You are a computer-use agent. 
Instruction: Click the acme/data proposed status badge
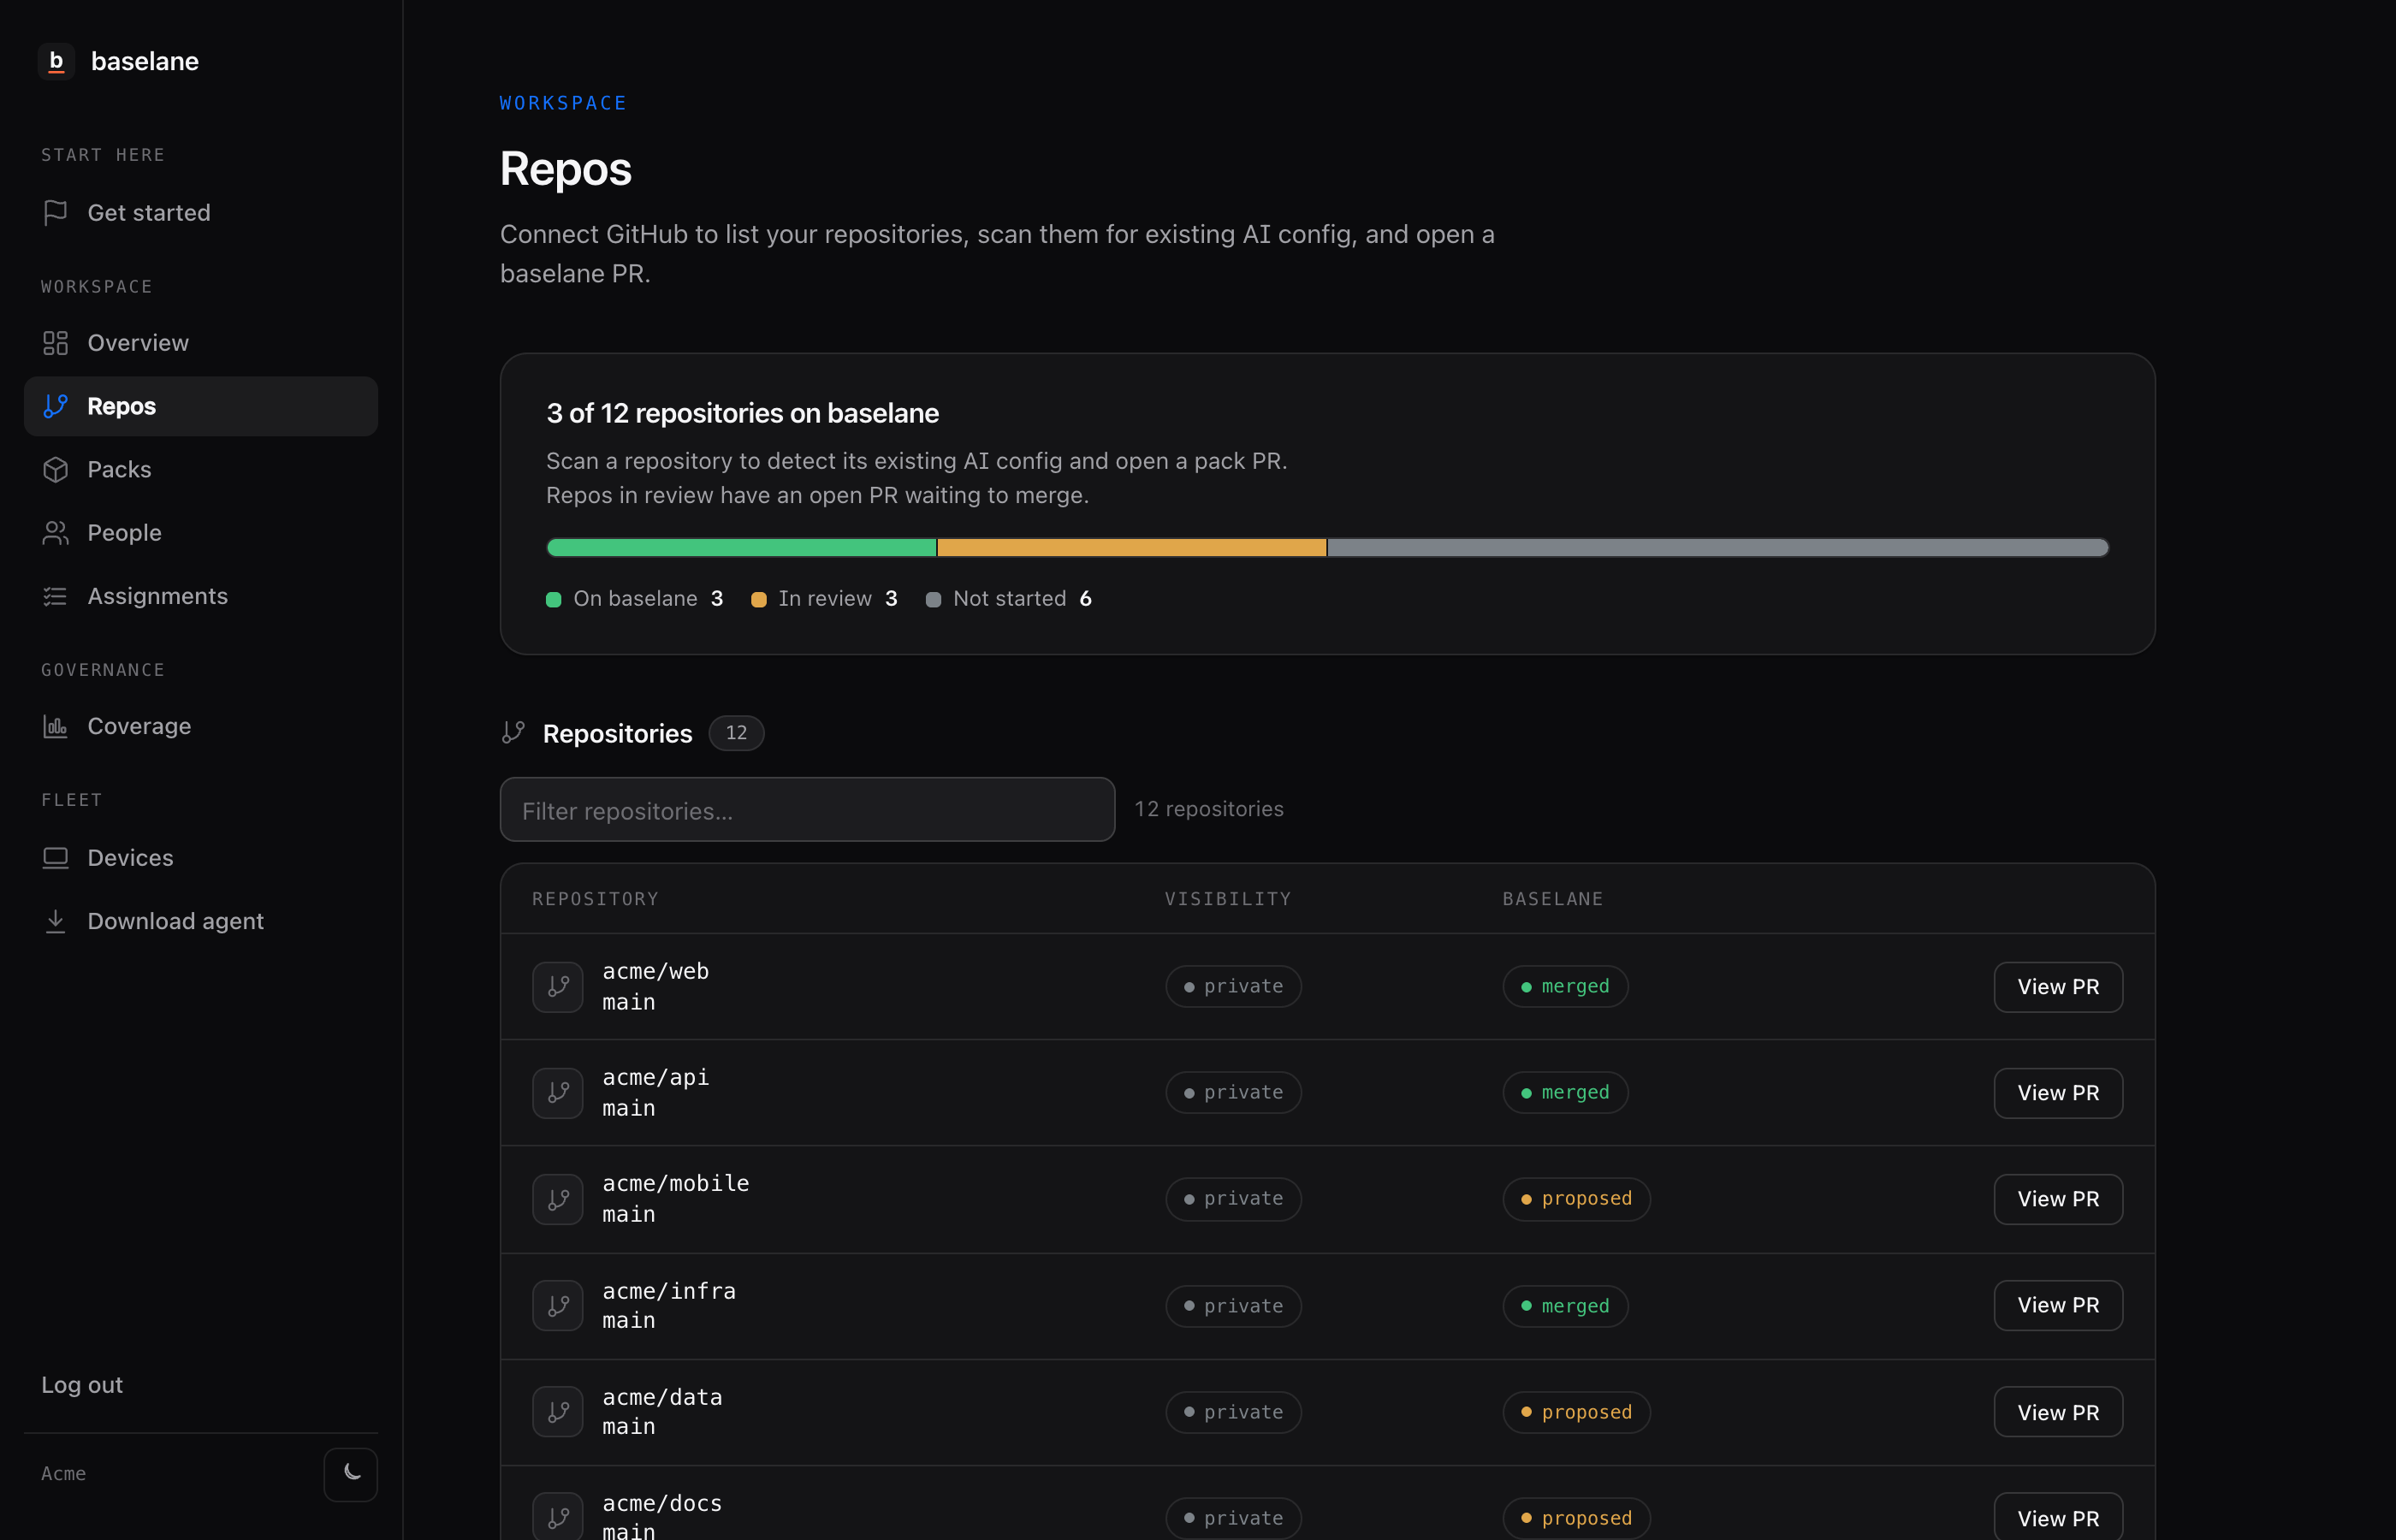tap(1576, 1412)
